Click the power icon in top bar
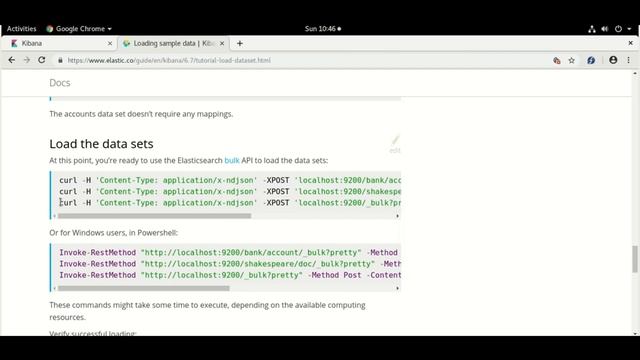Viewport: 640px width, 360px height. tap(618, 29)
